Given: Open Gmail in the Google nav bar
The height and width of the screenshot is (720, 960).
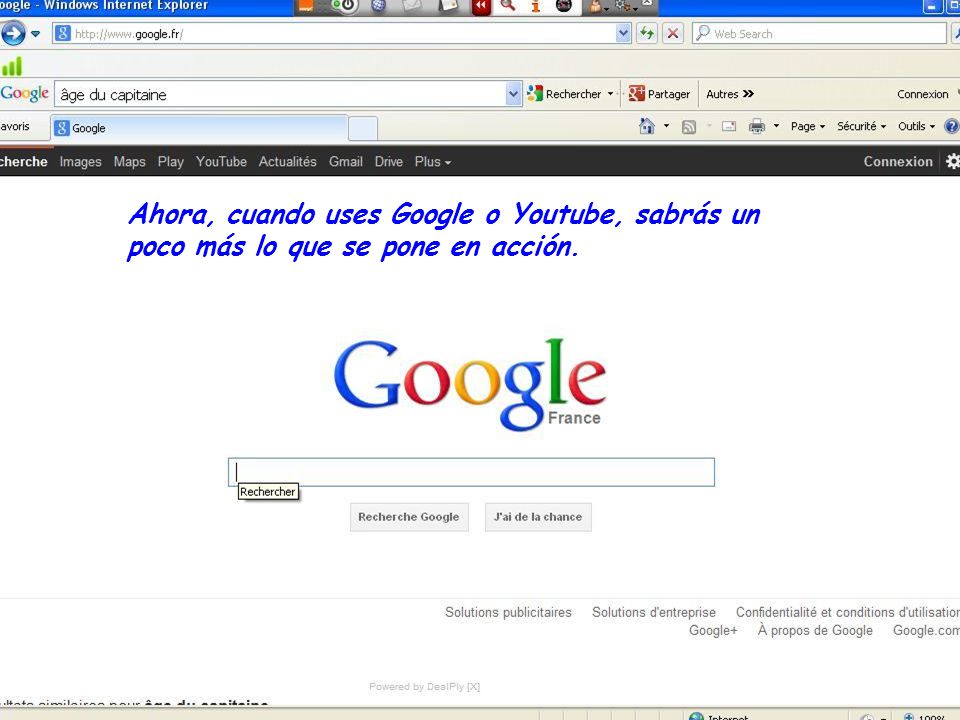Looking at the screenshot, I should coord(346,162).
